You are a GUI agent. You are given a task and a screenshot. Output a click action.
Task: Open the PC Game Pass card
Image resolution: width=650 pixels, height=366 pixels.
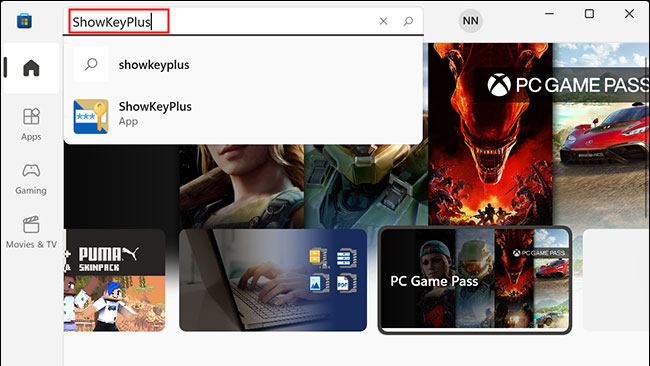[x=475, y=280]
